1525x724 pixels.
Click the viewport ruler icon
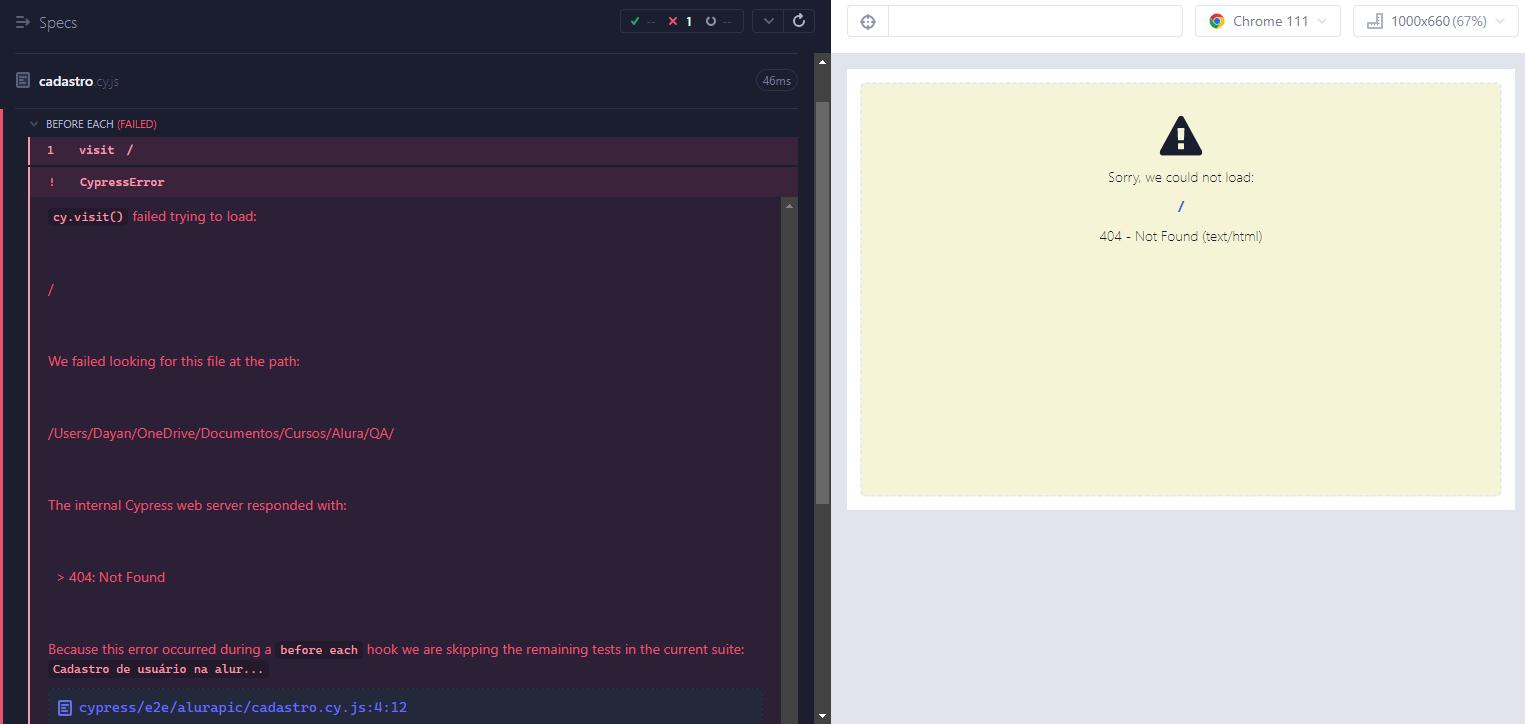[1374, 21]
